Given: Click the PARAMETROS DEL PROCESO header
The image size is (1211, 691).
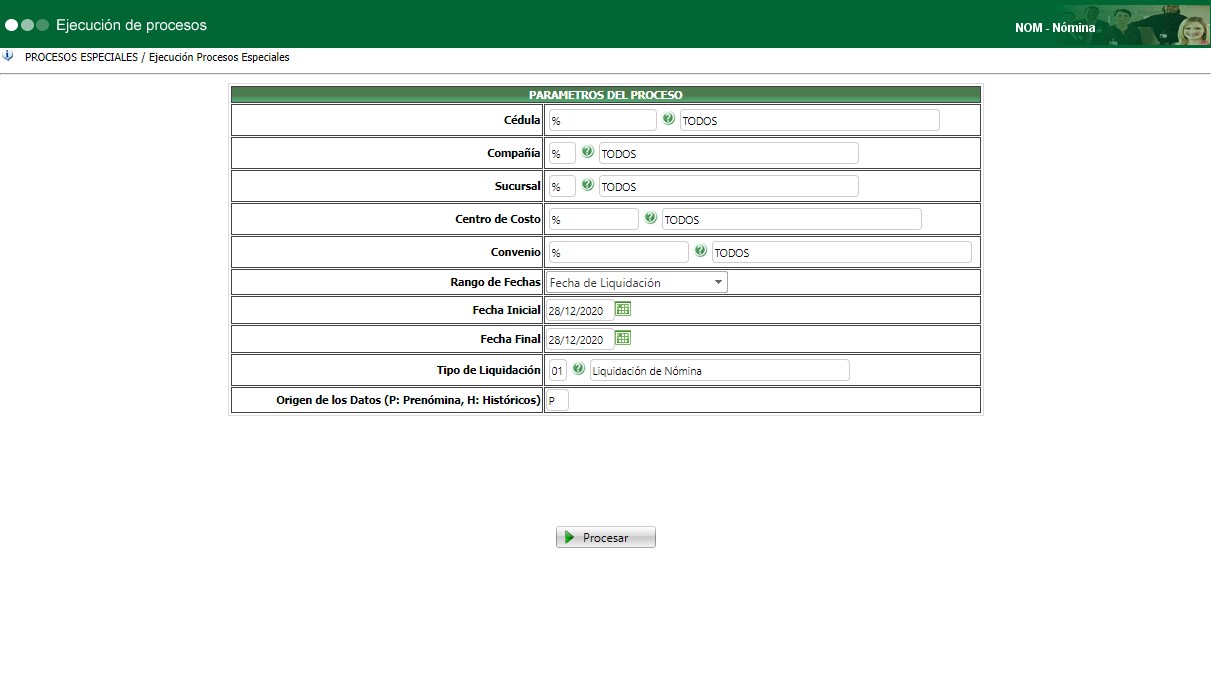Looking at the screenshot, I should tap(606, 95).
